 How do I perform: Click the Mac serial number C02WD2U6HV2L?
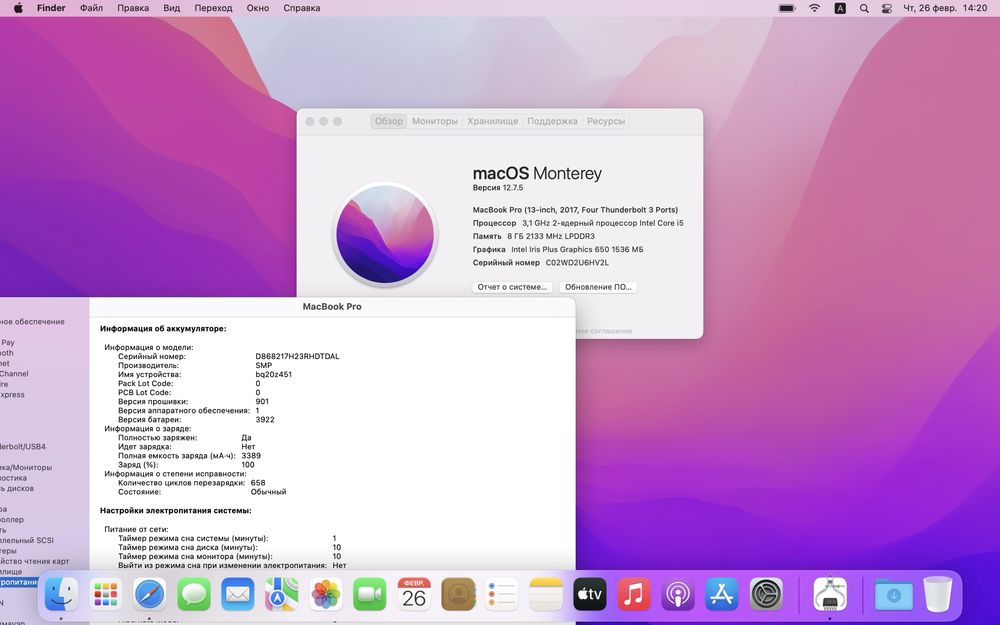click(577, 263)
